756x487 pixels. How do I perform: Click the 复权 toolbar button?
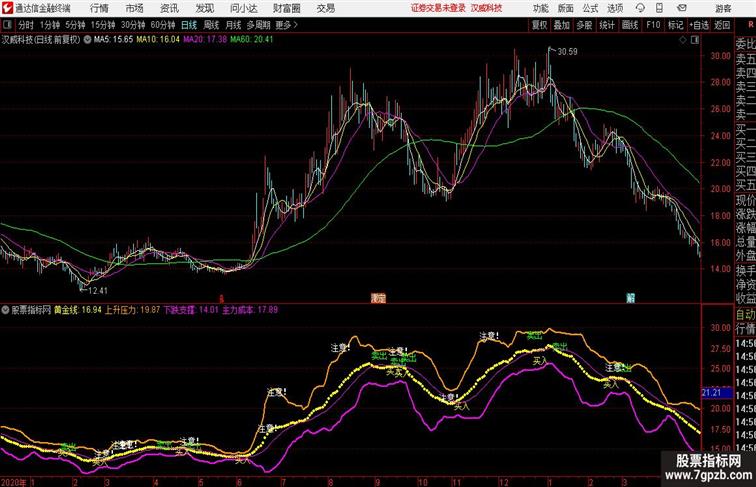[x=540, y=25]
